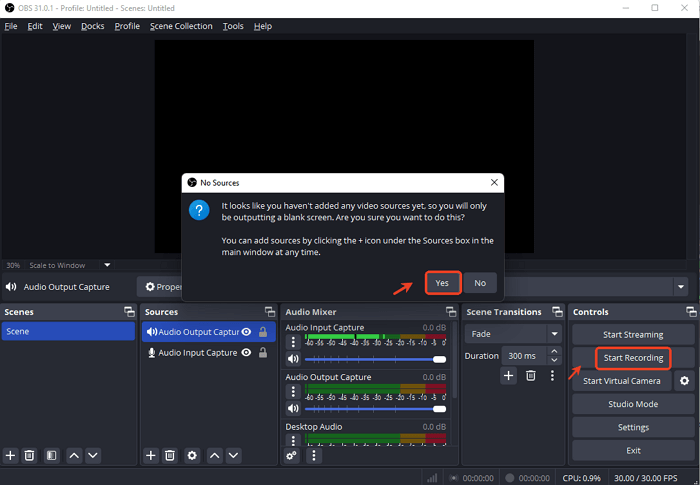The width and height of the screenshot is (700, 485).
Task: Expand the source toolbar dropdown arrow
Action: tap(681, 287)
